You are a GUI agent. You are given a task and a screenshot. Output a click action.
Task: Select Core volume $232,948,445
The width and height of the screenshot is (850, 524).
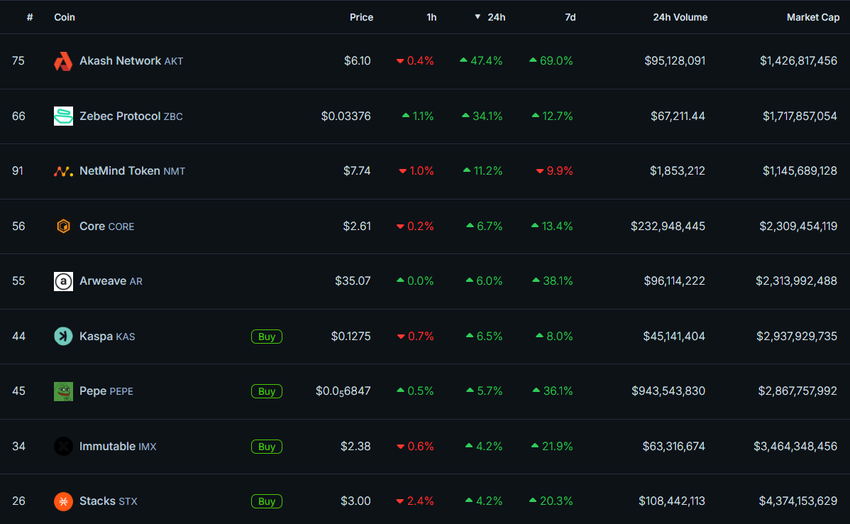pos(668,226)
